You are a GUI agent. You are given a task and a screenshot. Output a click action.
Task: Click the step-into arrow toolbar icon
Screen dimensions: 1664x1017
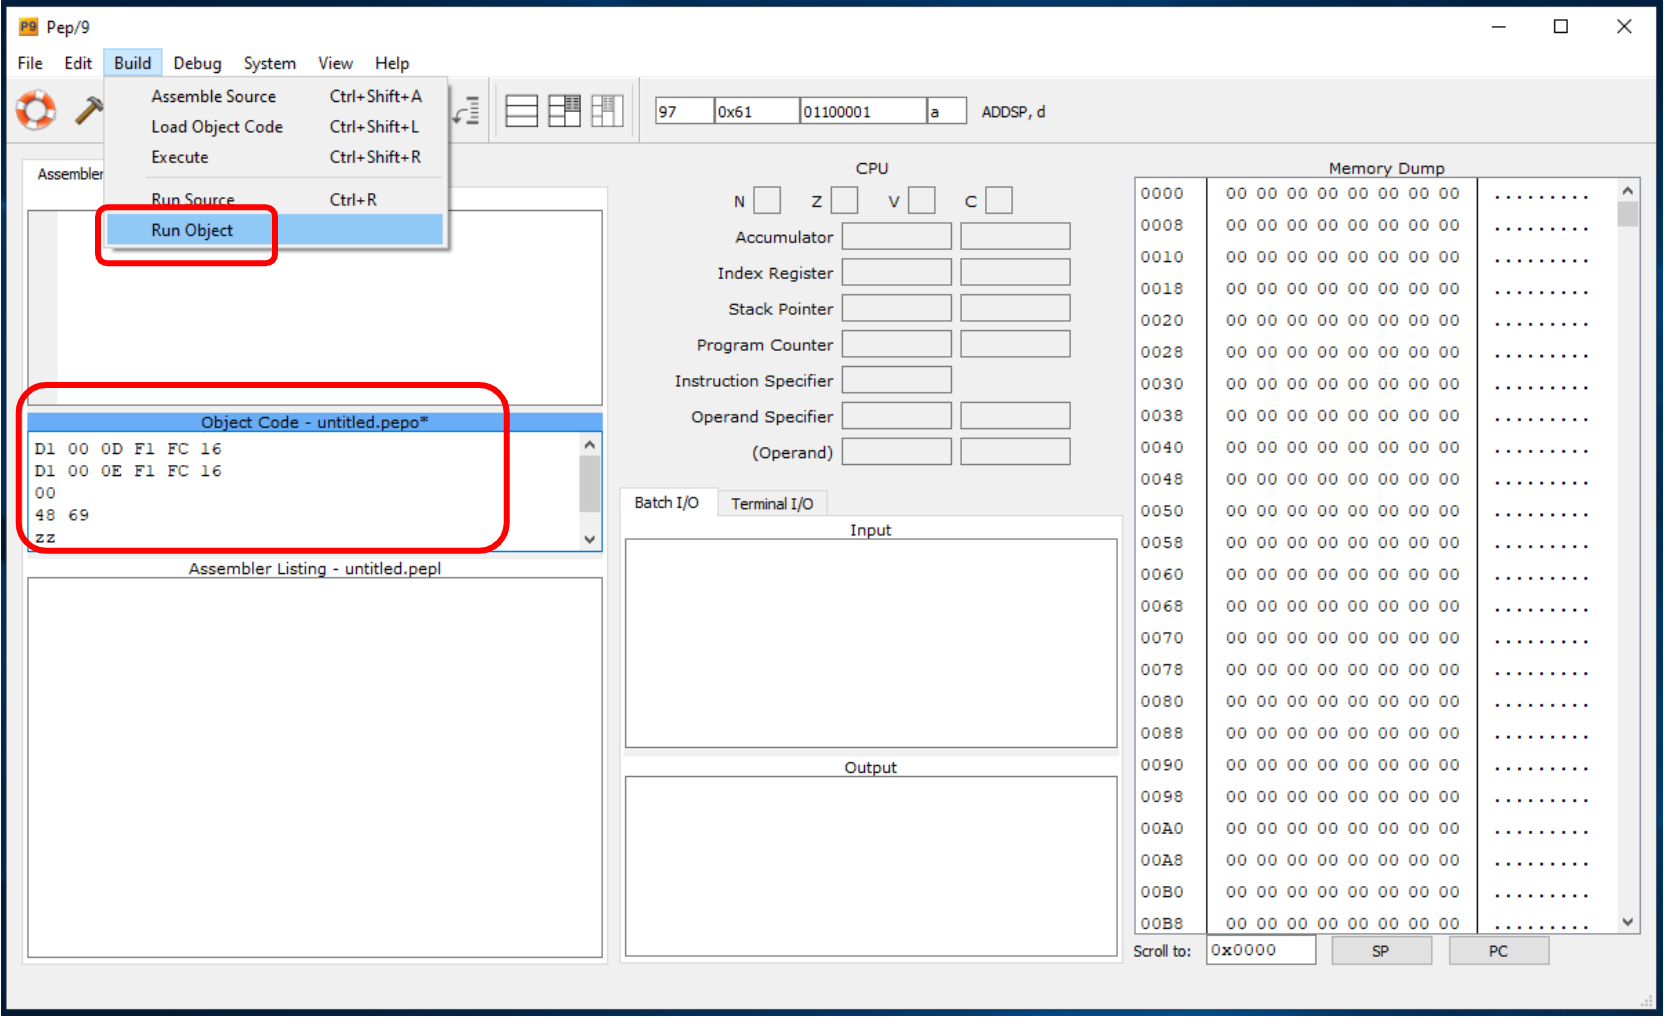pos(466,111)
